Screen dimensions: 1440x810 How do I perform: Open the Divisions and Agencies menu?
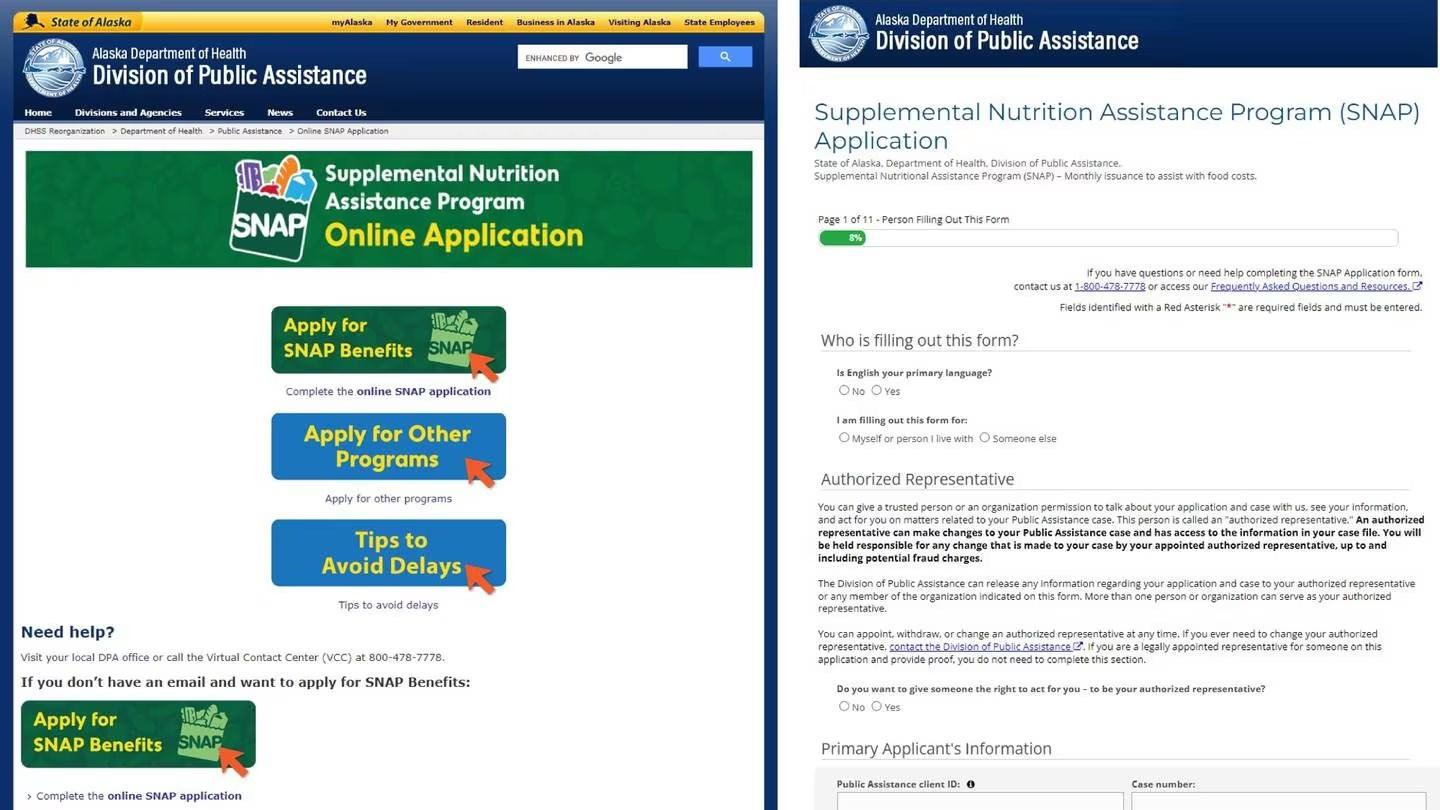point(128,113)
